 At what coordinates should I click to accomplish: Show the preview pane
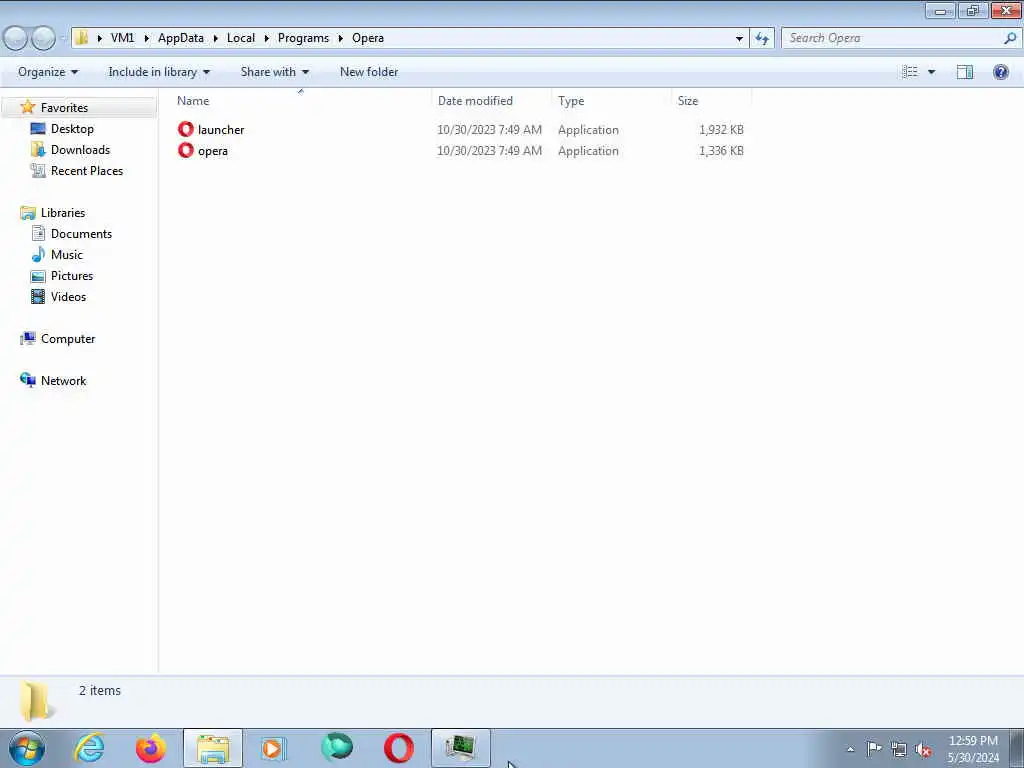[x=965, y=72]
